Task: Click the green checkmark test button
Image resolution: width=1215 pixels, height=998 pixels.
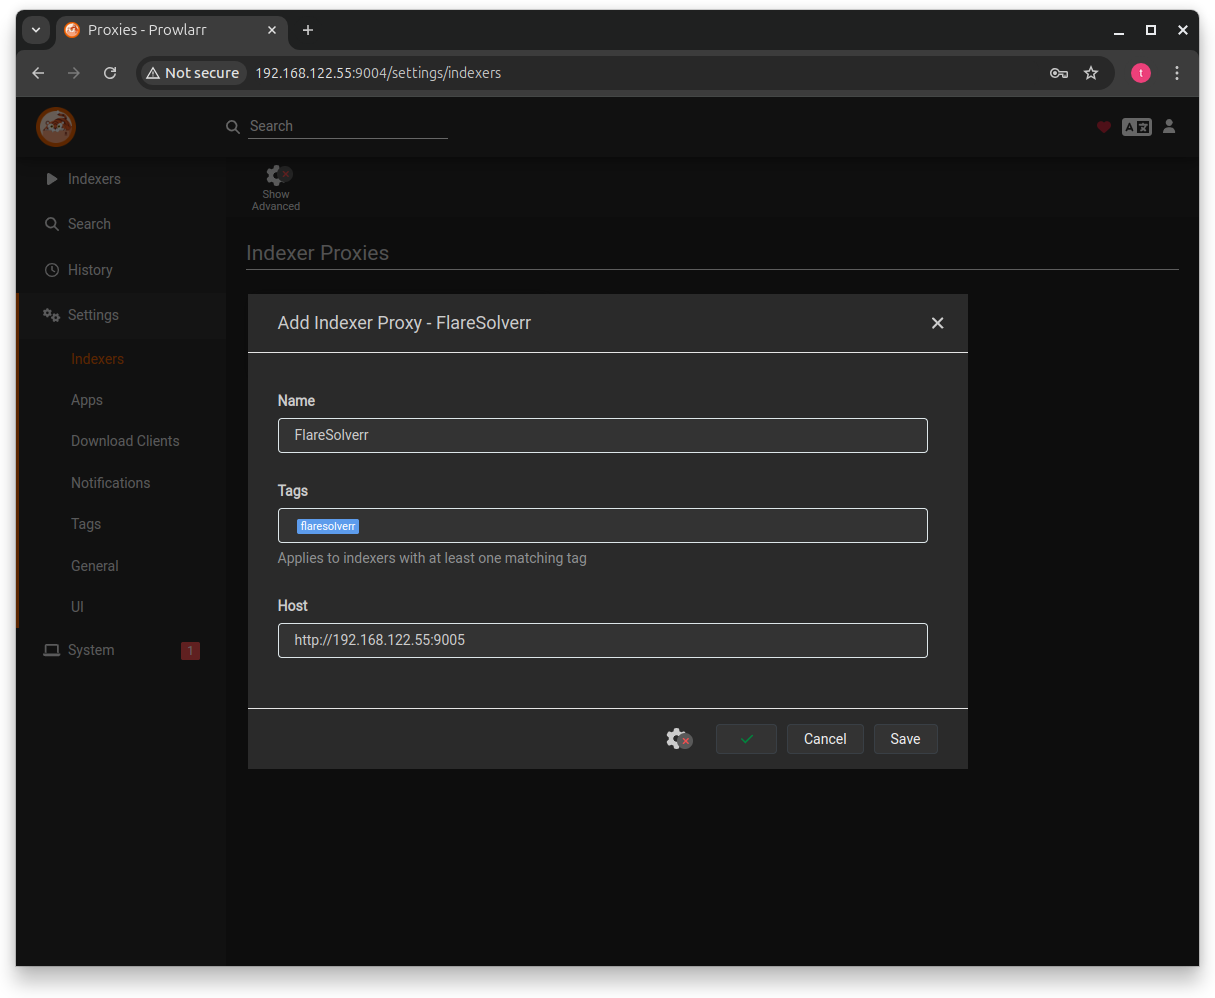Action: click(745, 738)
